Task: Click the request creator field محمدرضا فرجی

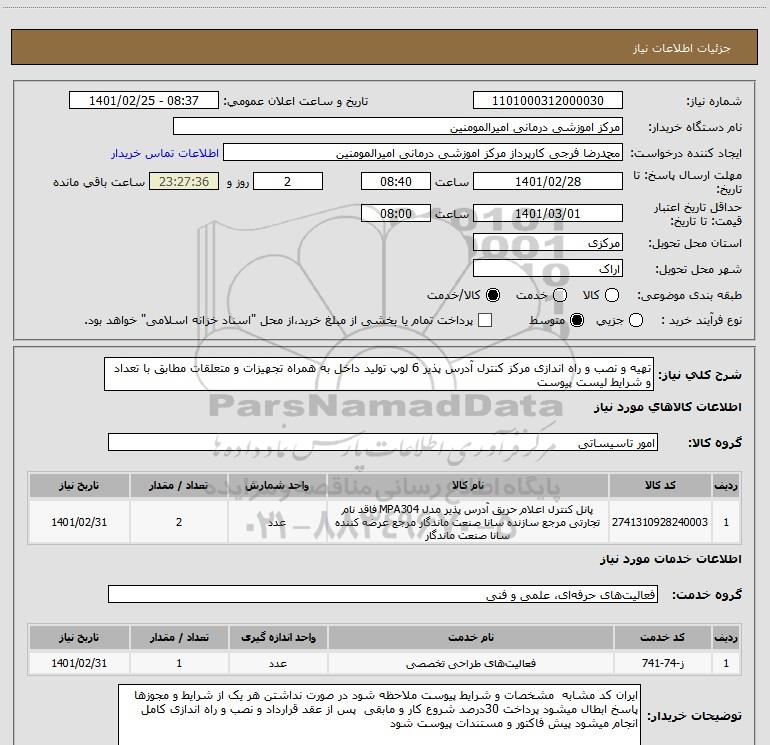Action: coord(423,153)
